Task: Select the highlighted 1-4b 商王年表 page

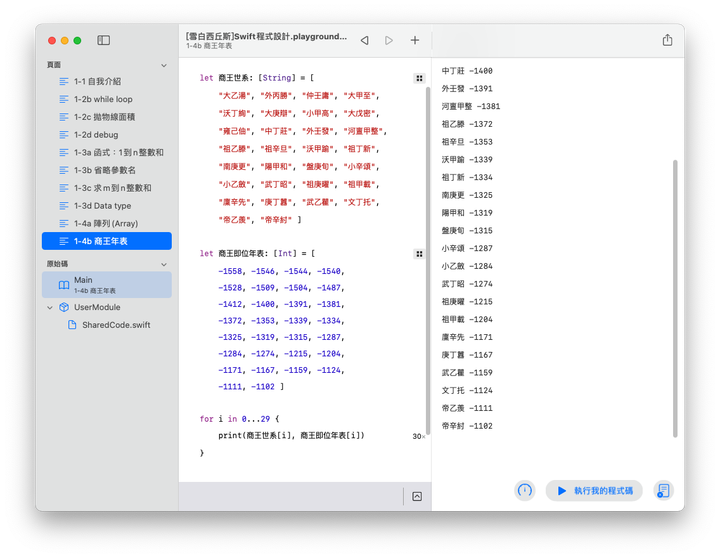Action: pos(107,241)
